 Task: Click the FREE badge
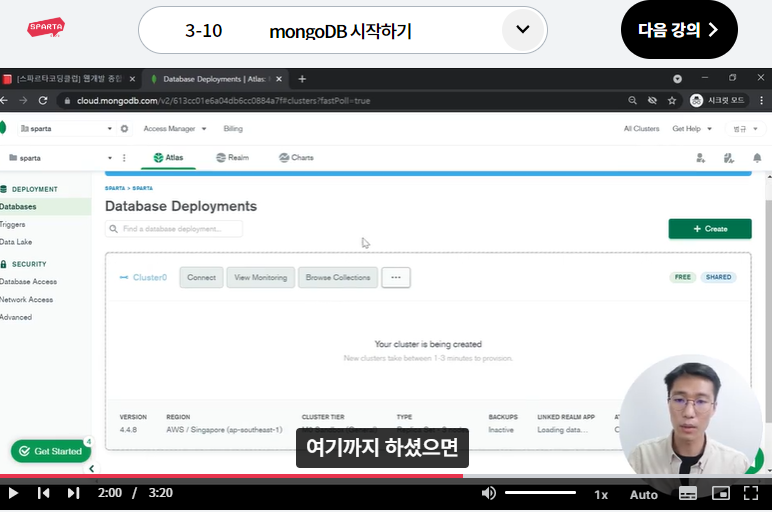pyautogui.click(x=682, y=277)
